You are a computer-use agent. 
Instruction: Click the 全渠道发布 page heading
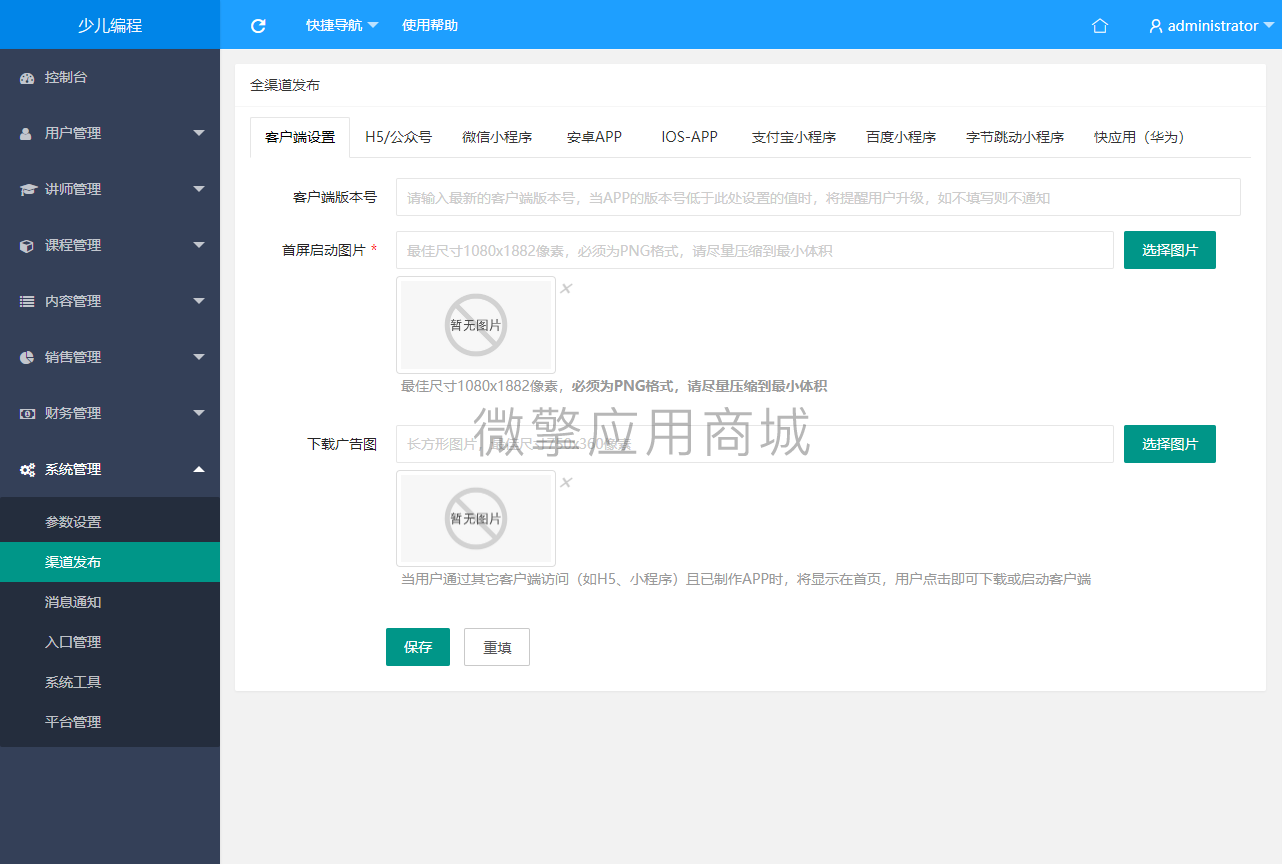tap(285, 86)
